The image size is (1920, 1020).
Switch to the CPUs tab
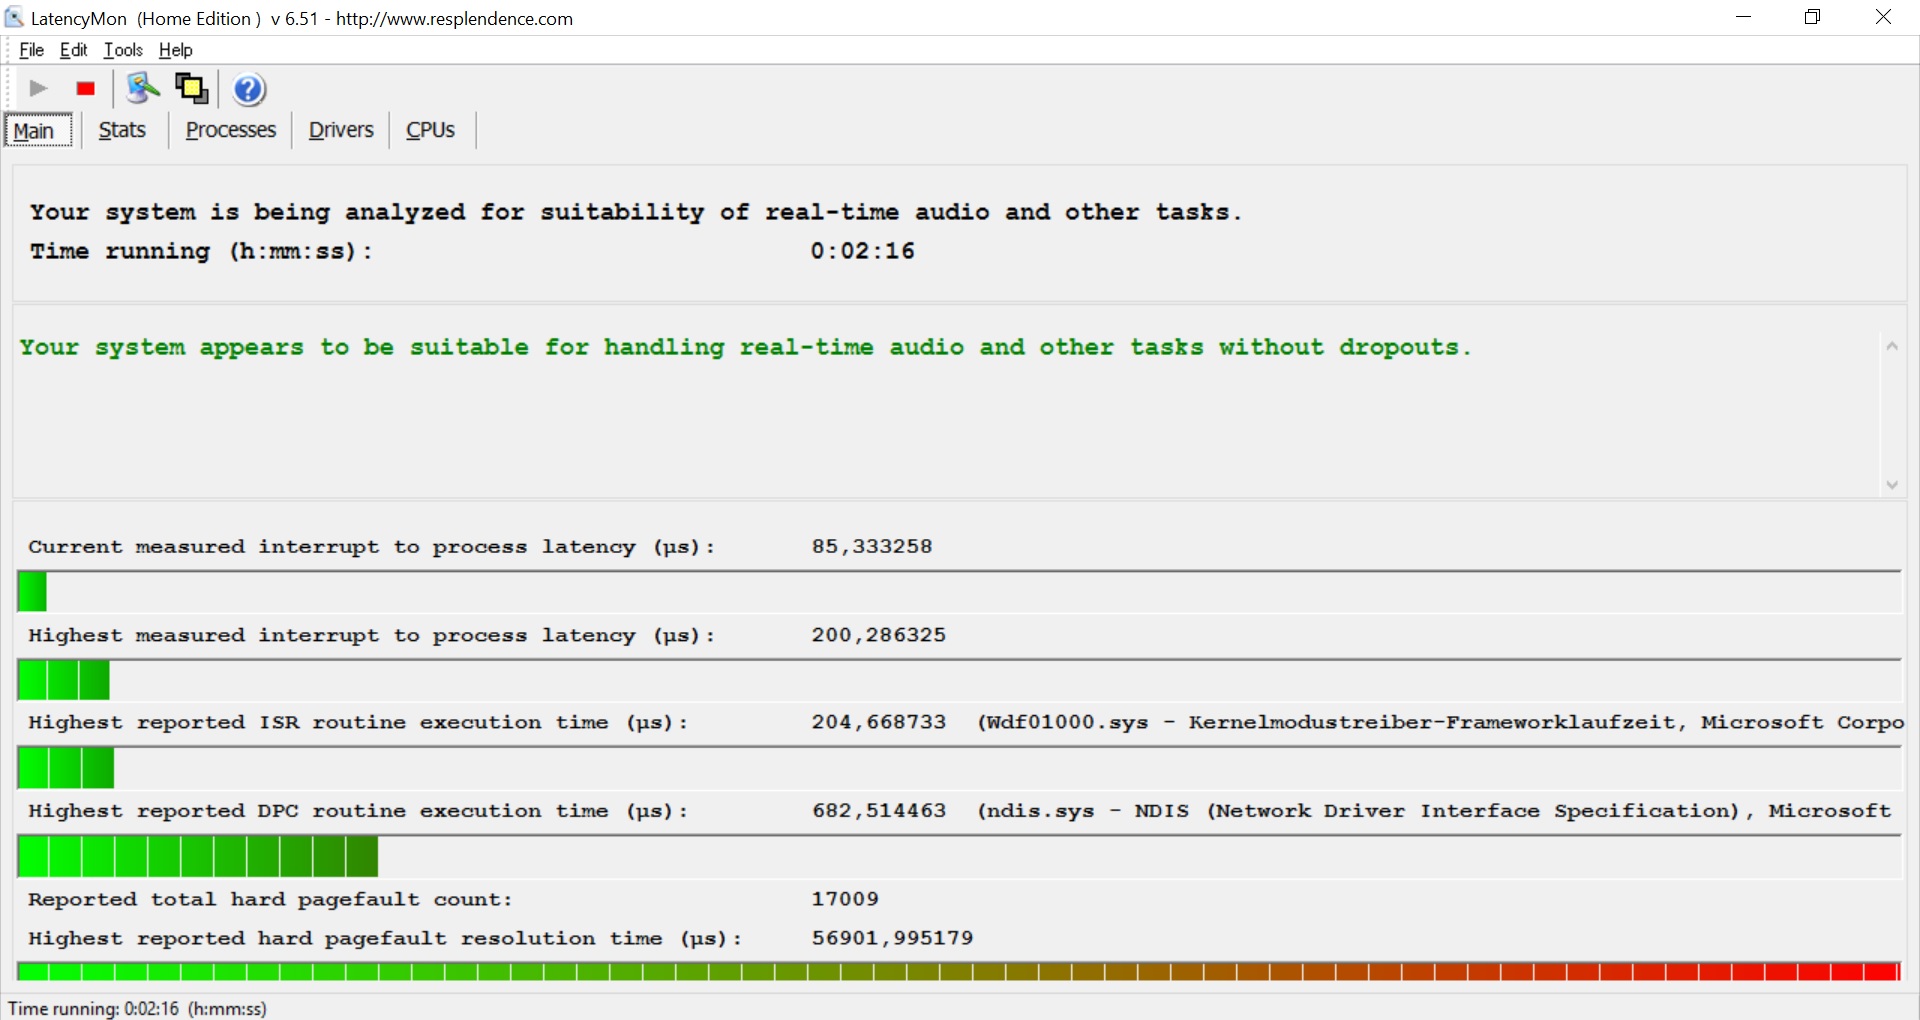[x=430, y=130]
